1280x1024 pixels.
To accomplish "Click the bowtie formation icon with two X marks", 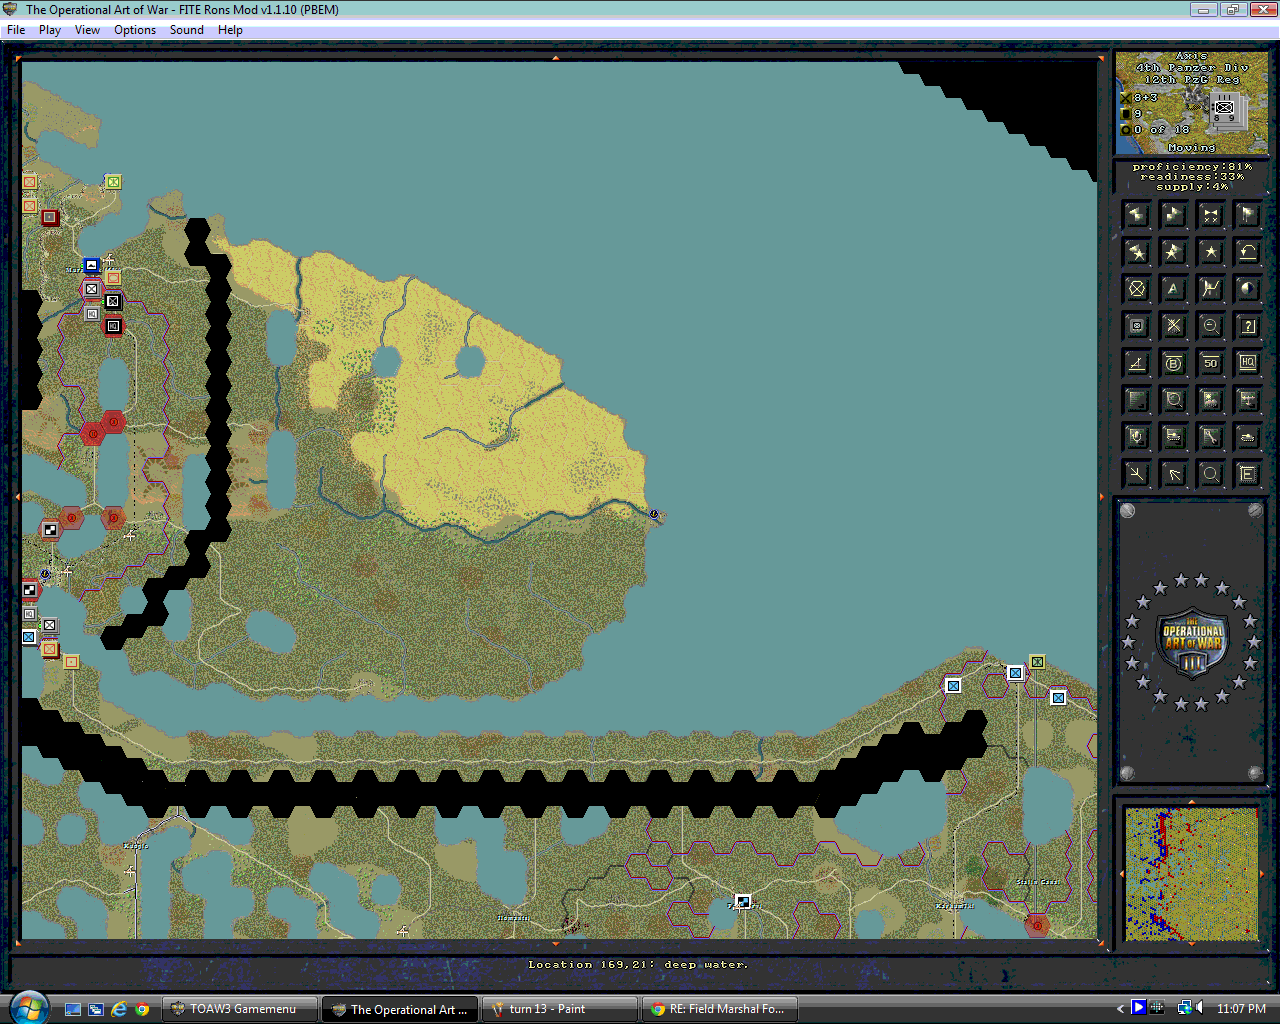I will (x=1211, y=215).
